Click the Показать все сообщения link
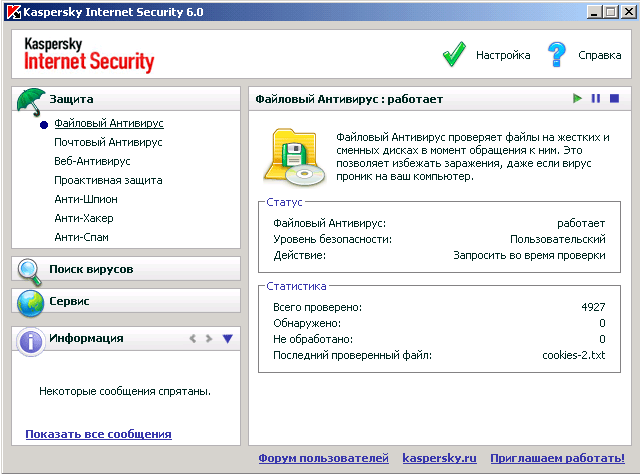The image size is (640, 474). click(98, 434)
